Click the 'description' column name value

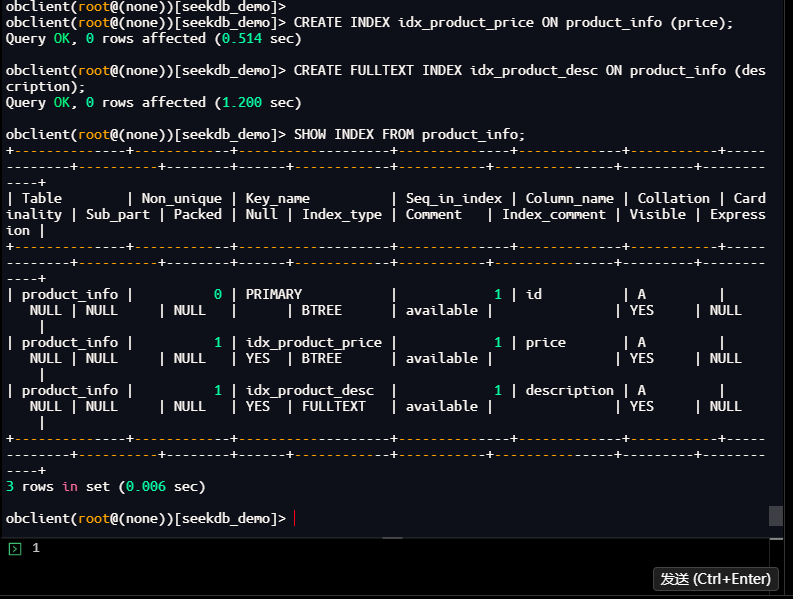click(x=569, y=390)
